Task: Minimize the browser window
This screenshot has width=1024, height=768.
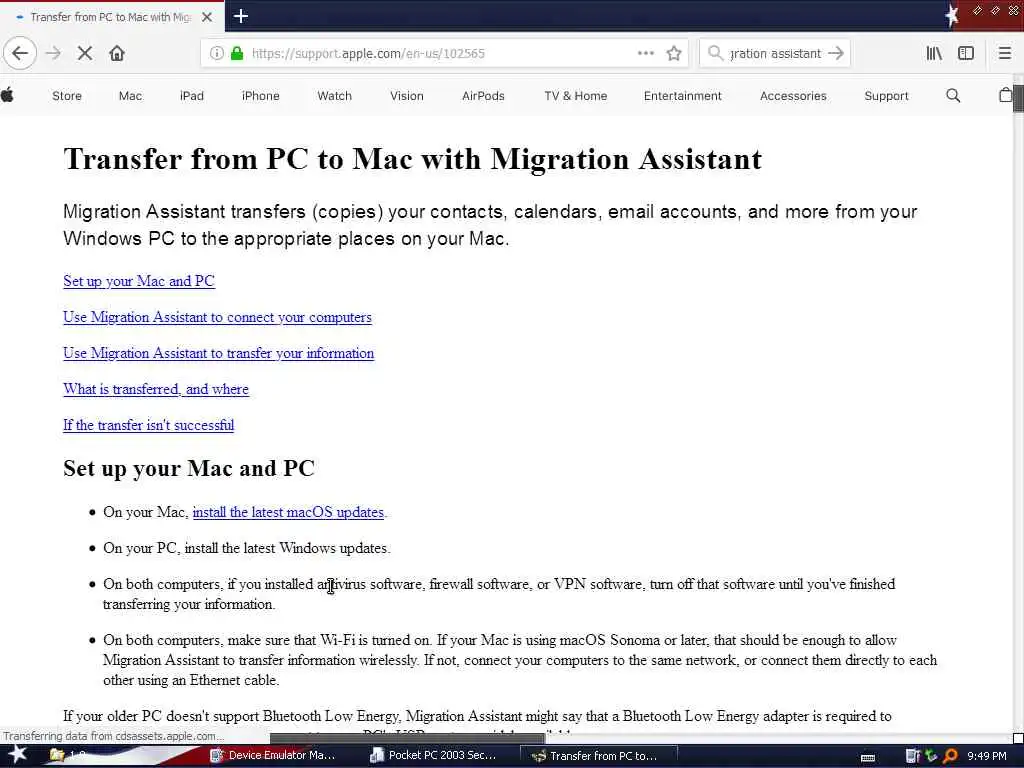Action: point(978,10)
